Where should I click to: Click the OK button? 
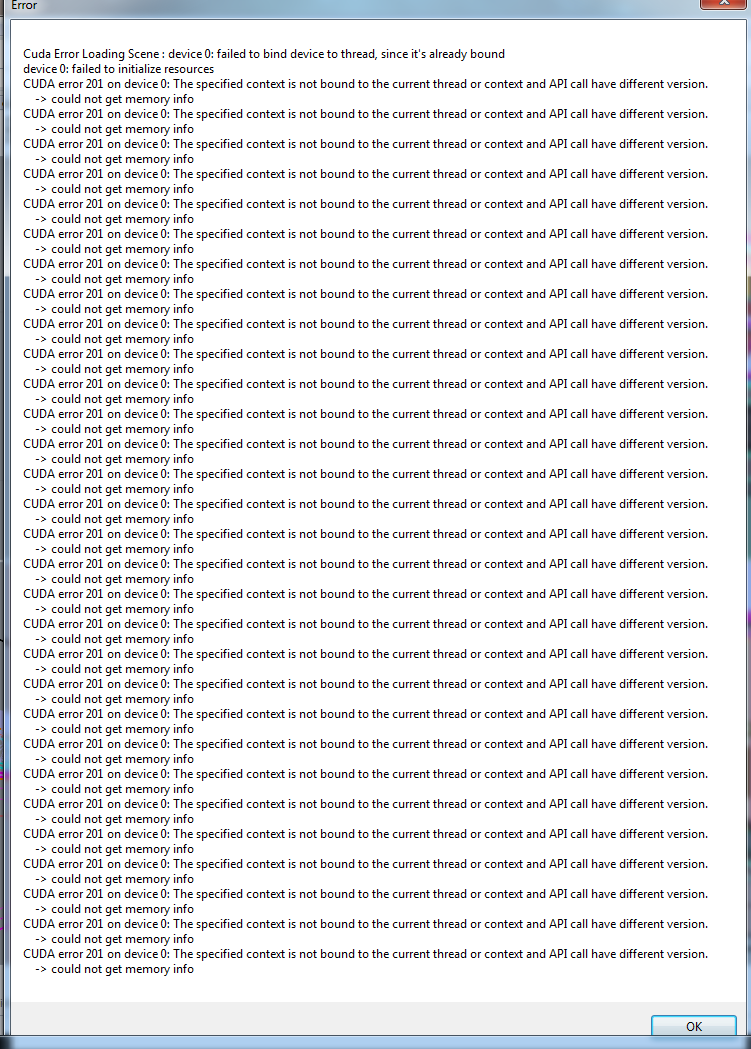pyautogui.click(x=693, y=1026)
